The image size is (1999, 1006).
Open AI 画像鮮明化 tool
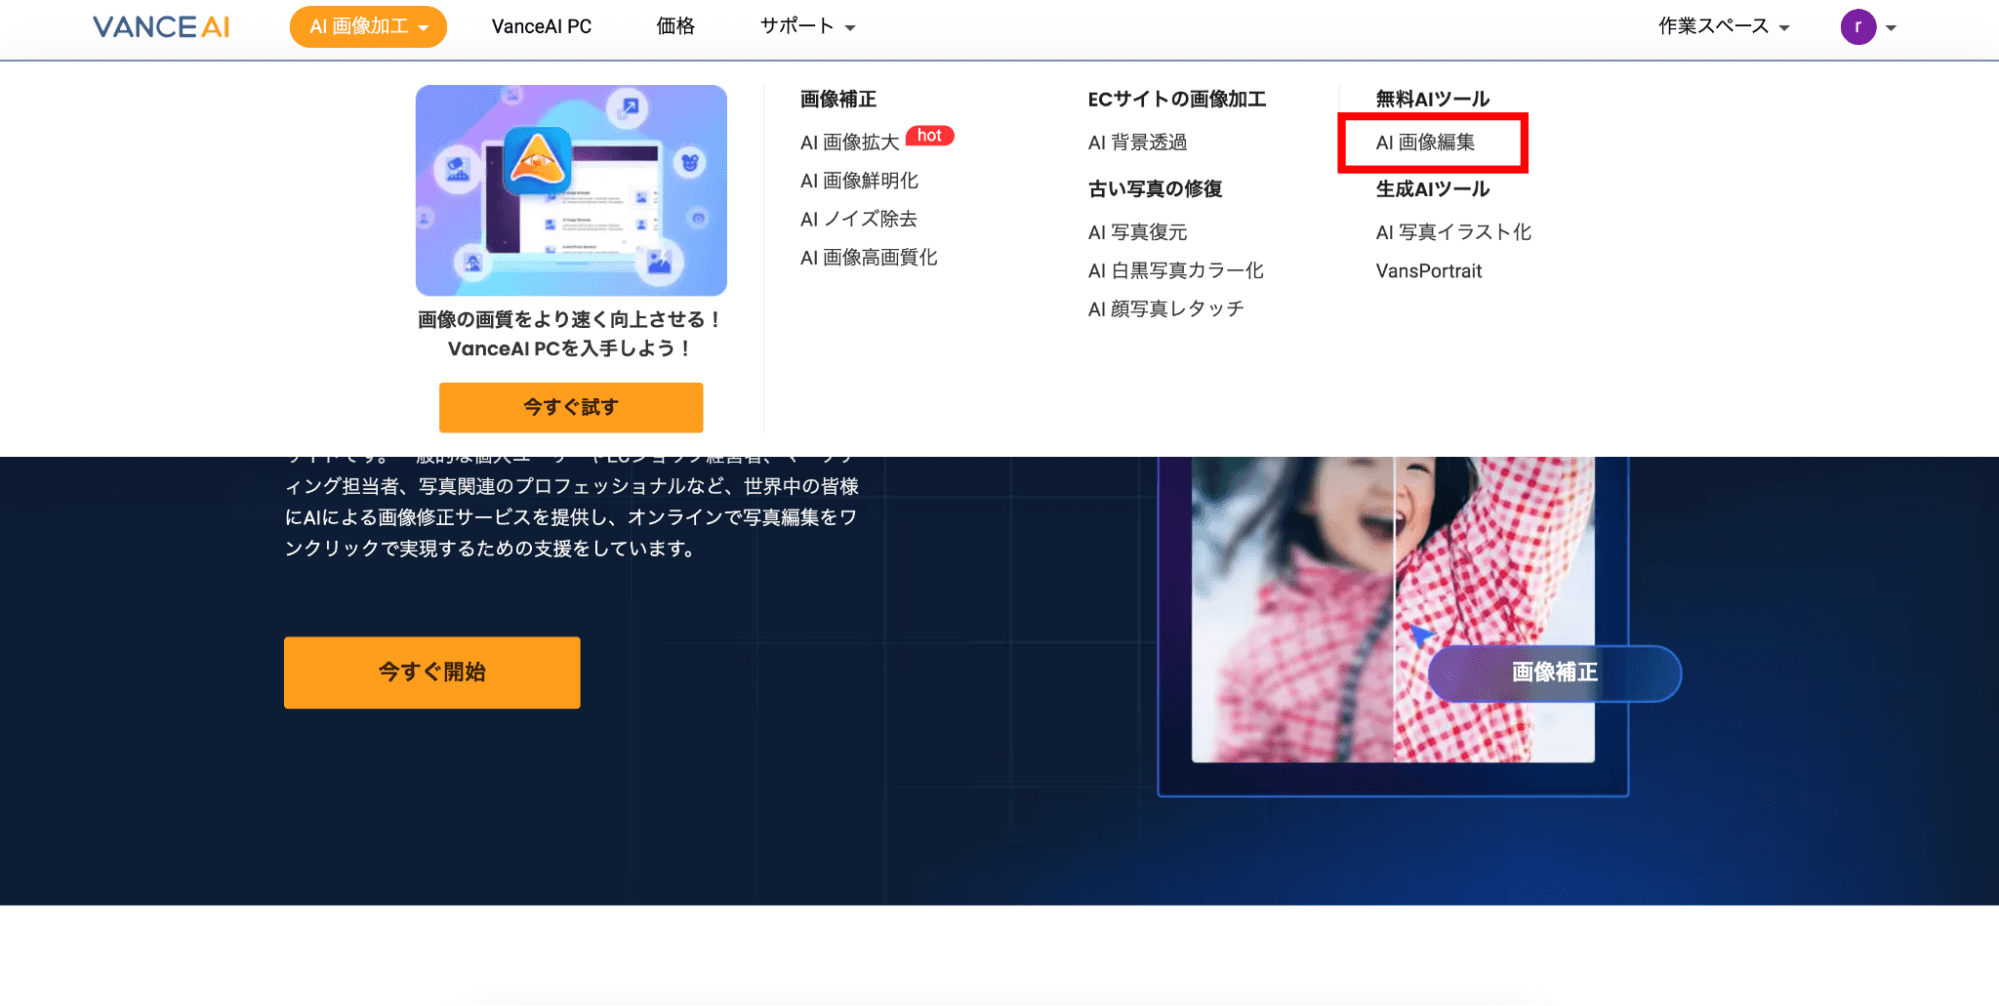point(859,181)
